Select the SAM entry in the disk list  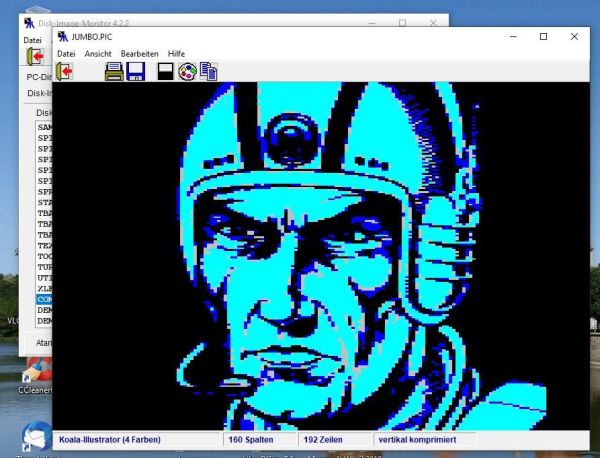(x=44, y=127)
